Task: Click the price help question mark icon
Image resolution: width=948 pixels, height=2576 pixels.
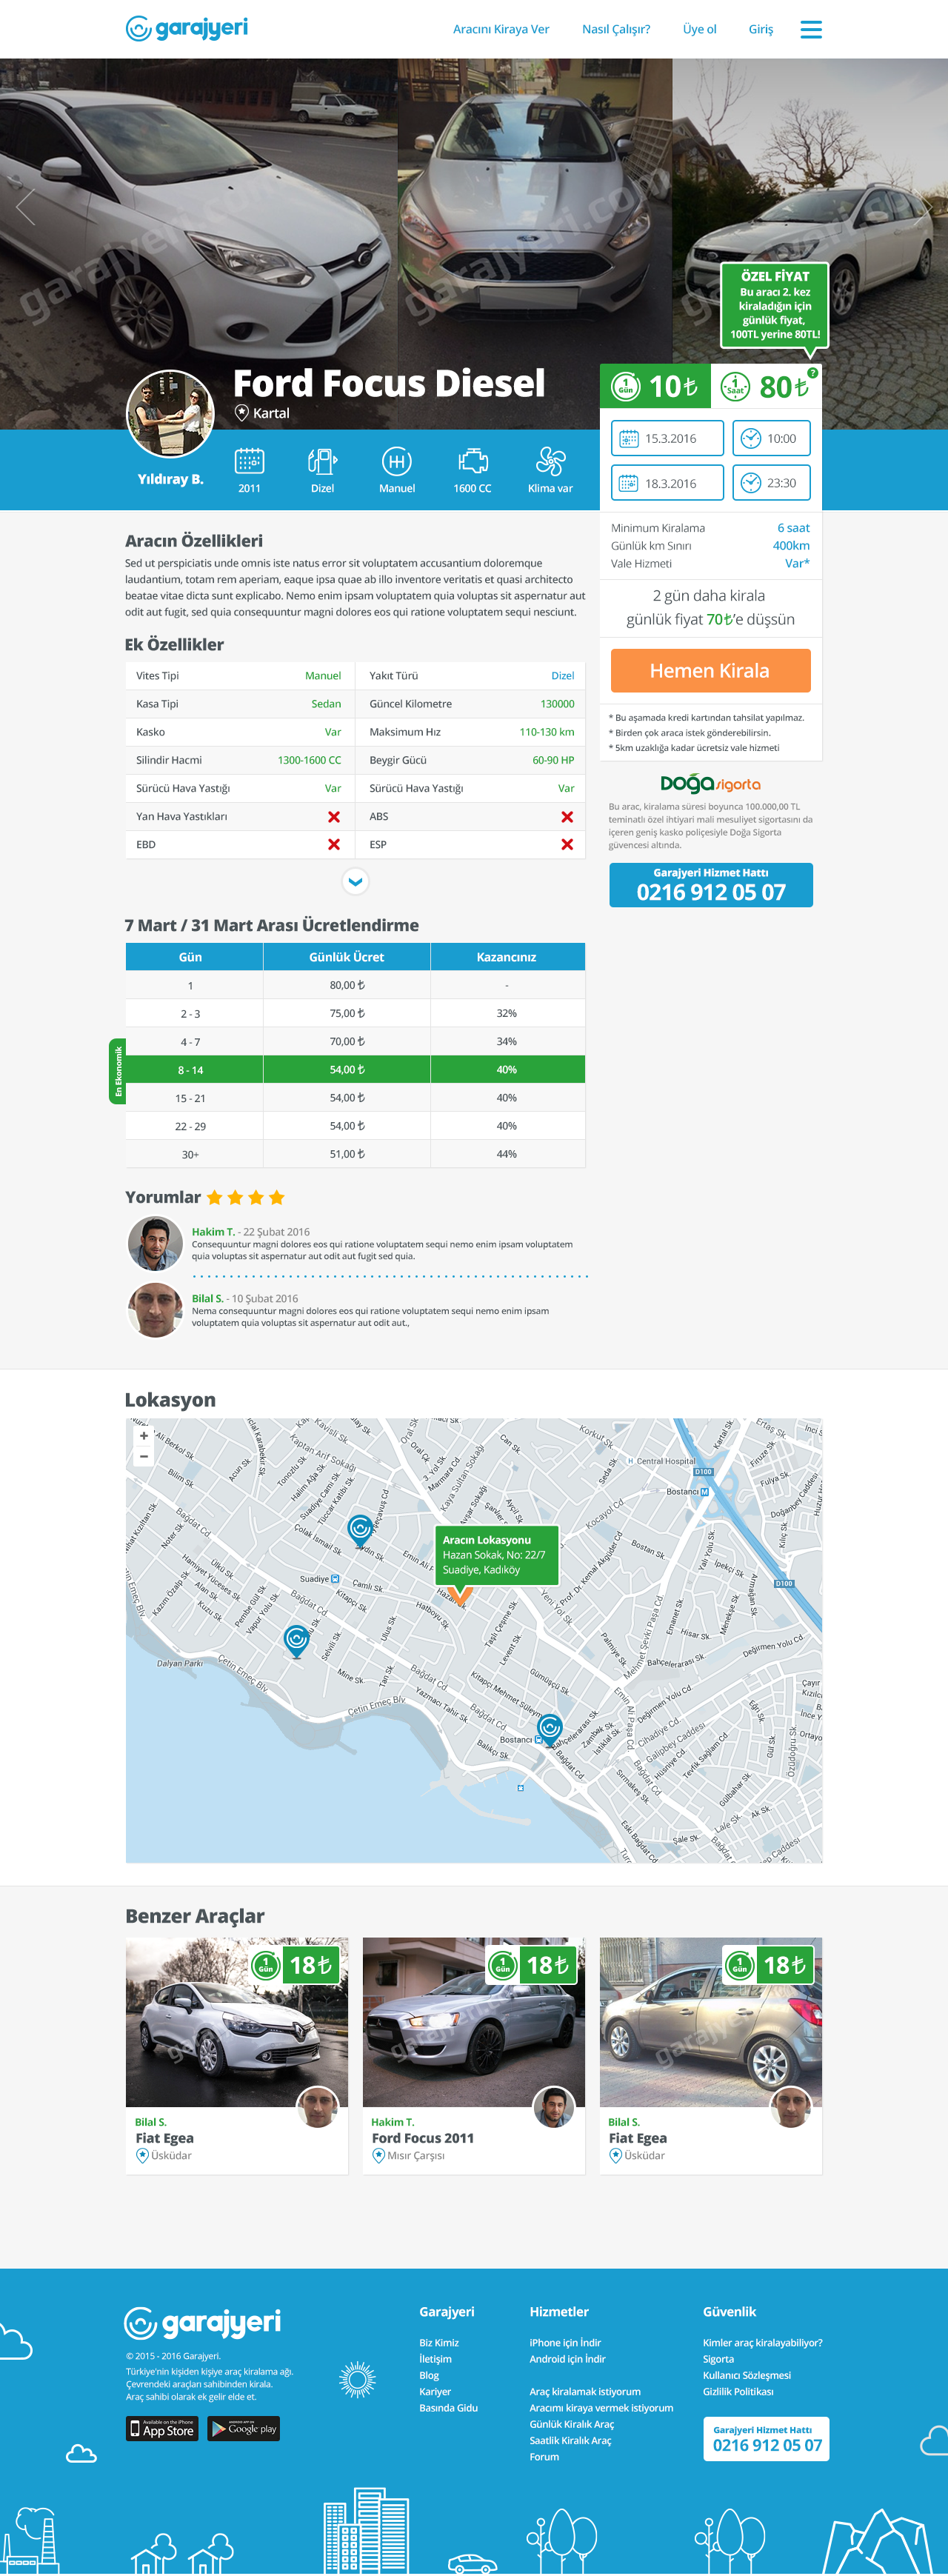Action: (x=813, y=373)
